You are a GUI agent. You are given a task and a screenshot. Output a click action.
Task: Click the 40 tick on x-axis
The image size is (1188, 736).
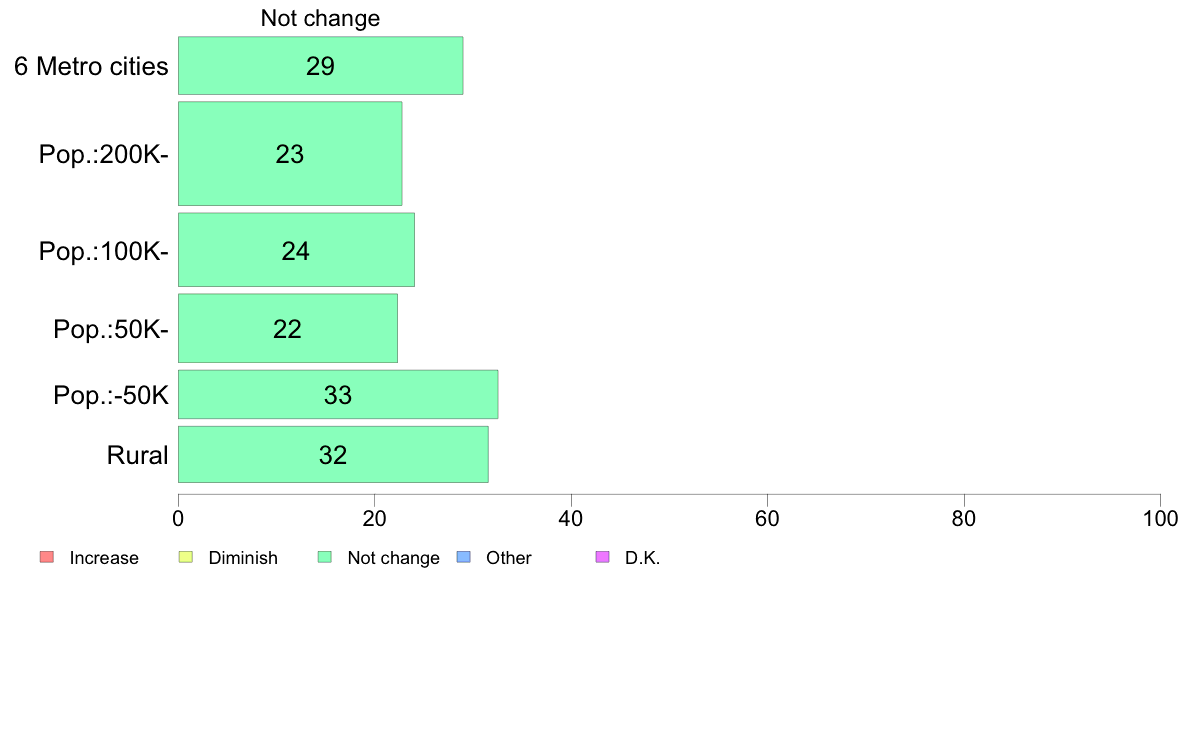[x=571, y=518]
